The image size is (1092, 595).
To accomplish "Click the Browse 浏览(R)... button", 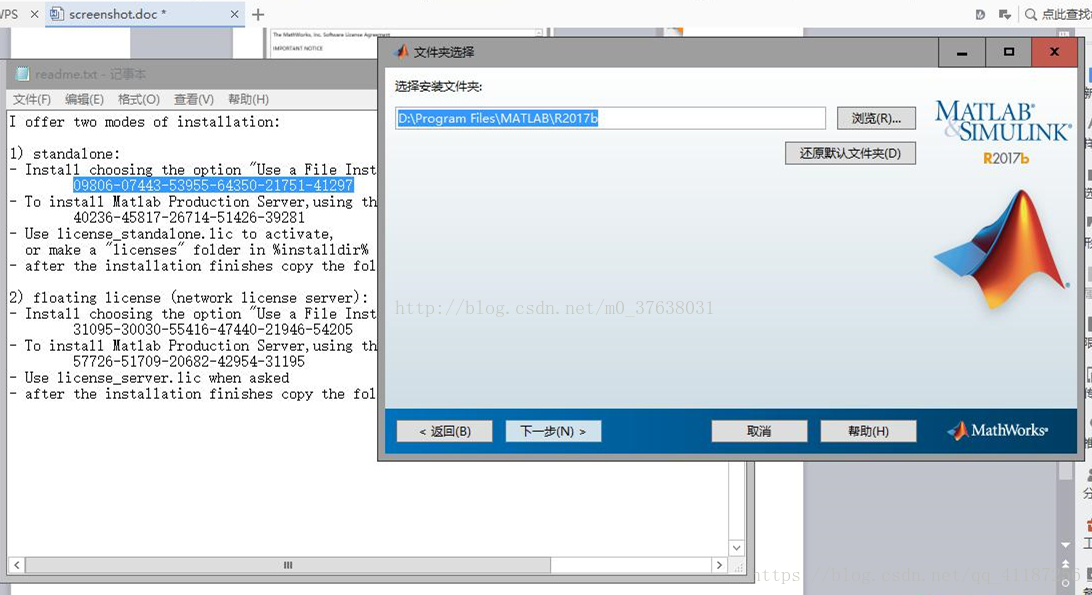I will (875, 118).
